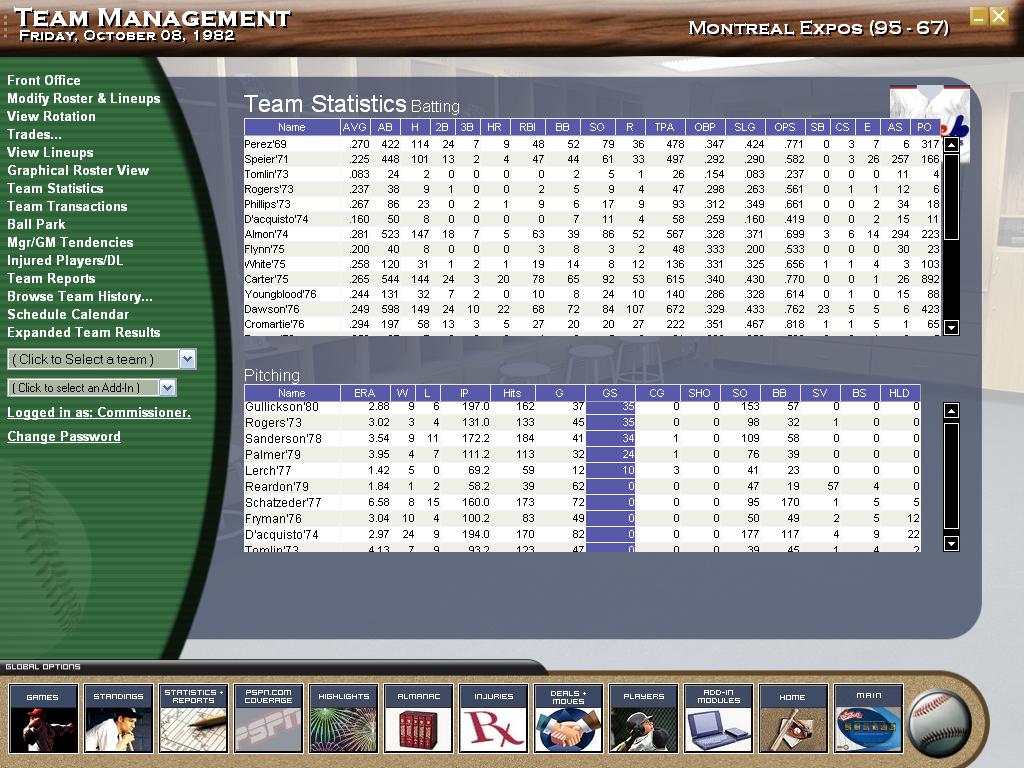Select batter Carter'75 row name

click(266, 280)
